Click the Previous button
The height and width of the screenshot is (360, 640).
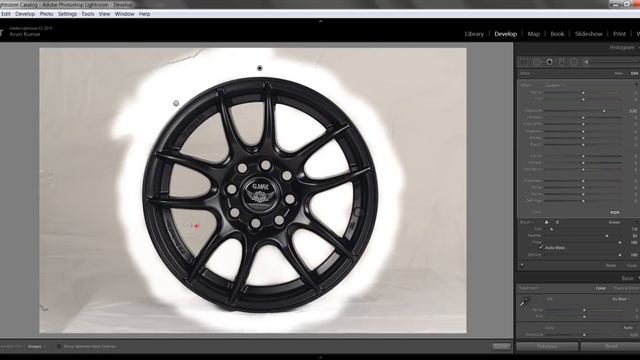click(547, 347)
